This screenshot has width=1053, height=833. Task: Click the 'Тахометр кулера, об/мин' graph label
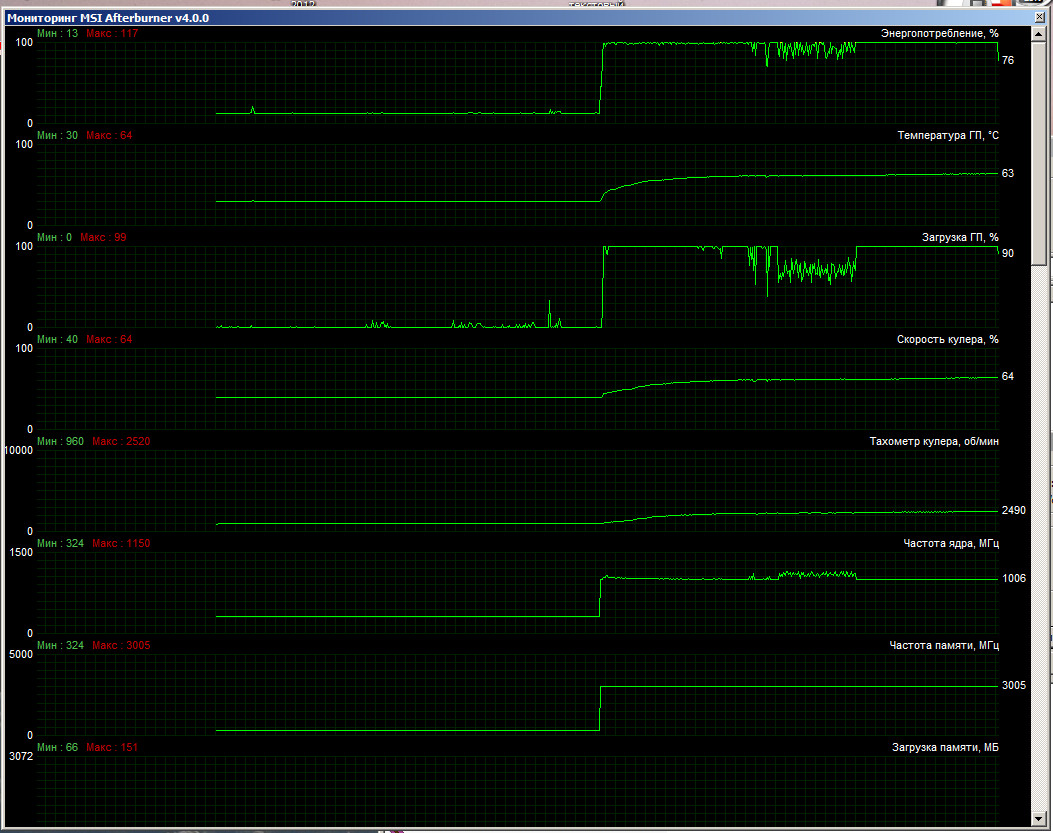pos(934,442)
